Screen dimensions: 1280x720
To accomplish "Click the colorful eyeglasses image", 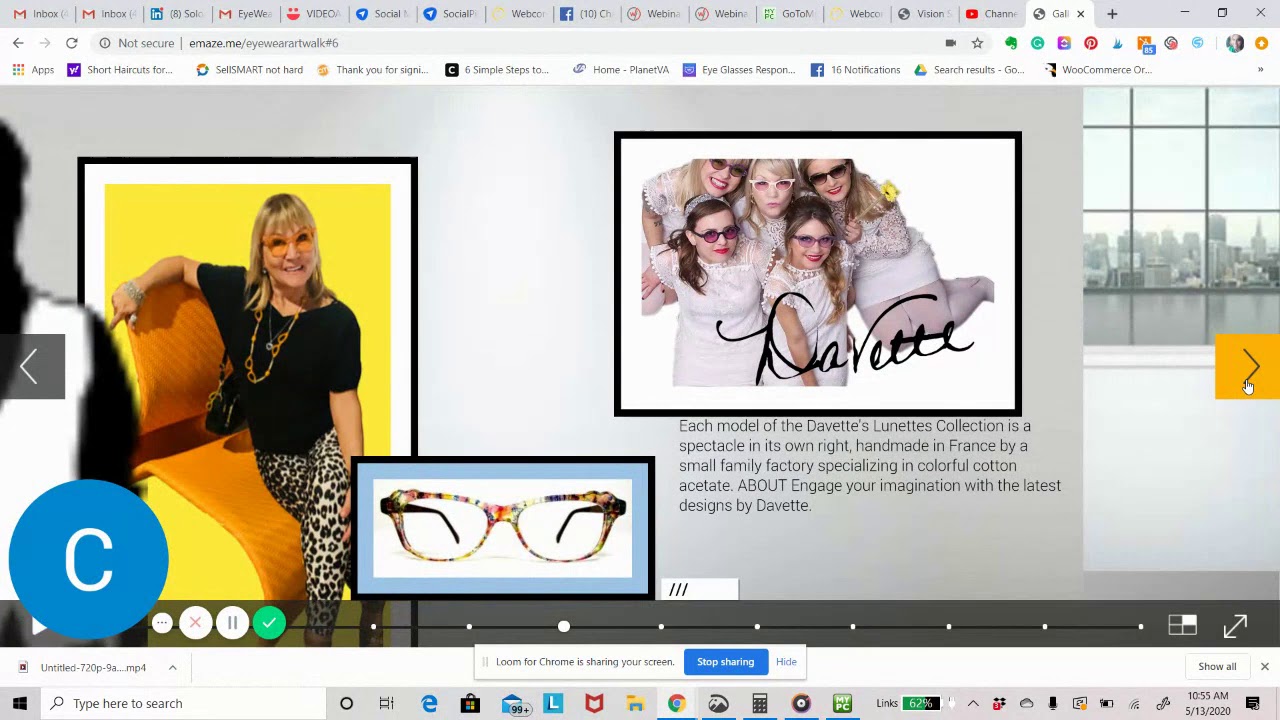I will click(503, 528).
